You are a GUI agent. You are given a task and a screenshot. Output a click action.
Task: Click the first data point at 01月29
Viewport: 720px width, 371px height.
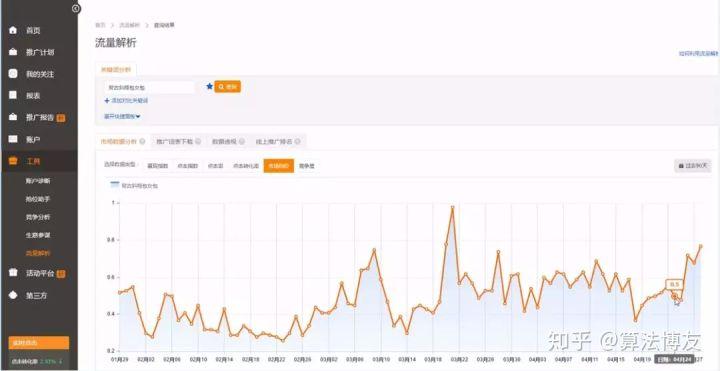point(120,292)
